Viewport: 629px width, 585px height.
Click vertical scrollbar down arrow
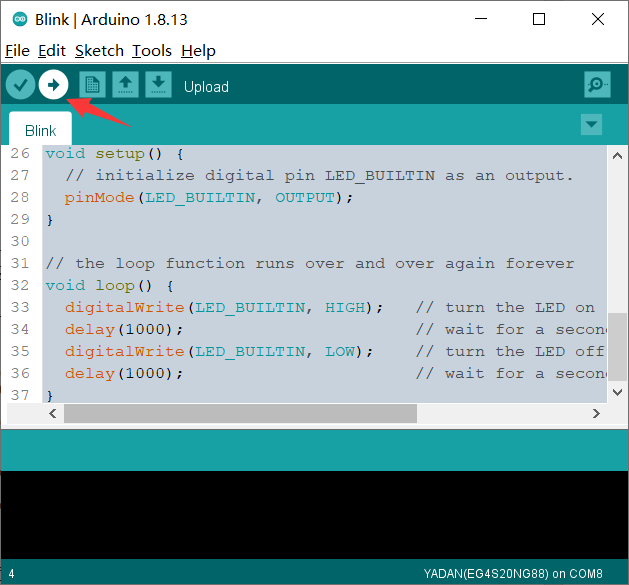[617, 392]
